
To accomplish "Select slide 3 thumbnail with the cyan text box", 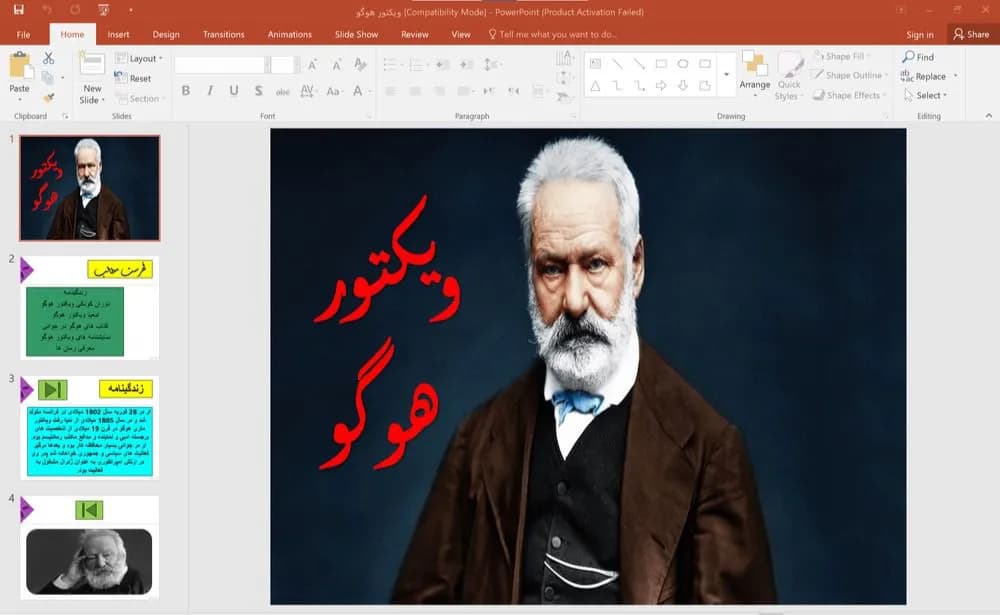I will tap(90, 427).
